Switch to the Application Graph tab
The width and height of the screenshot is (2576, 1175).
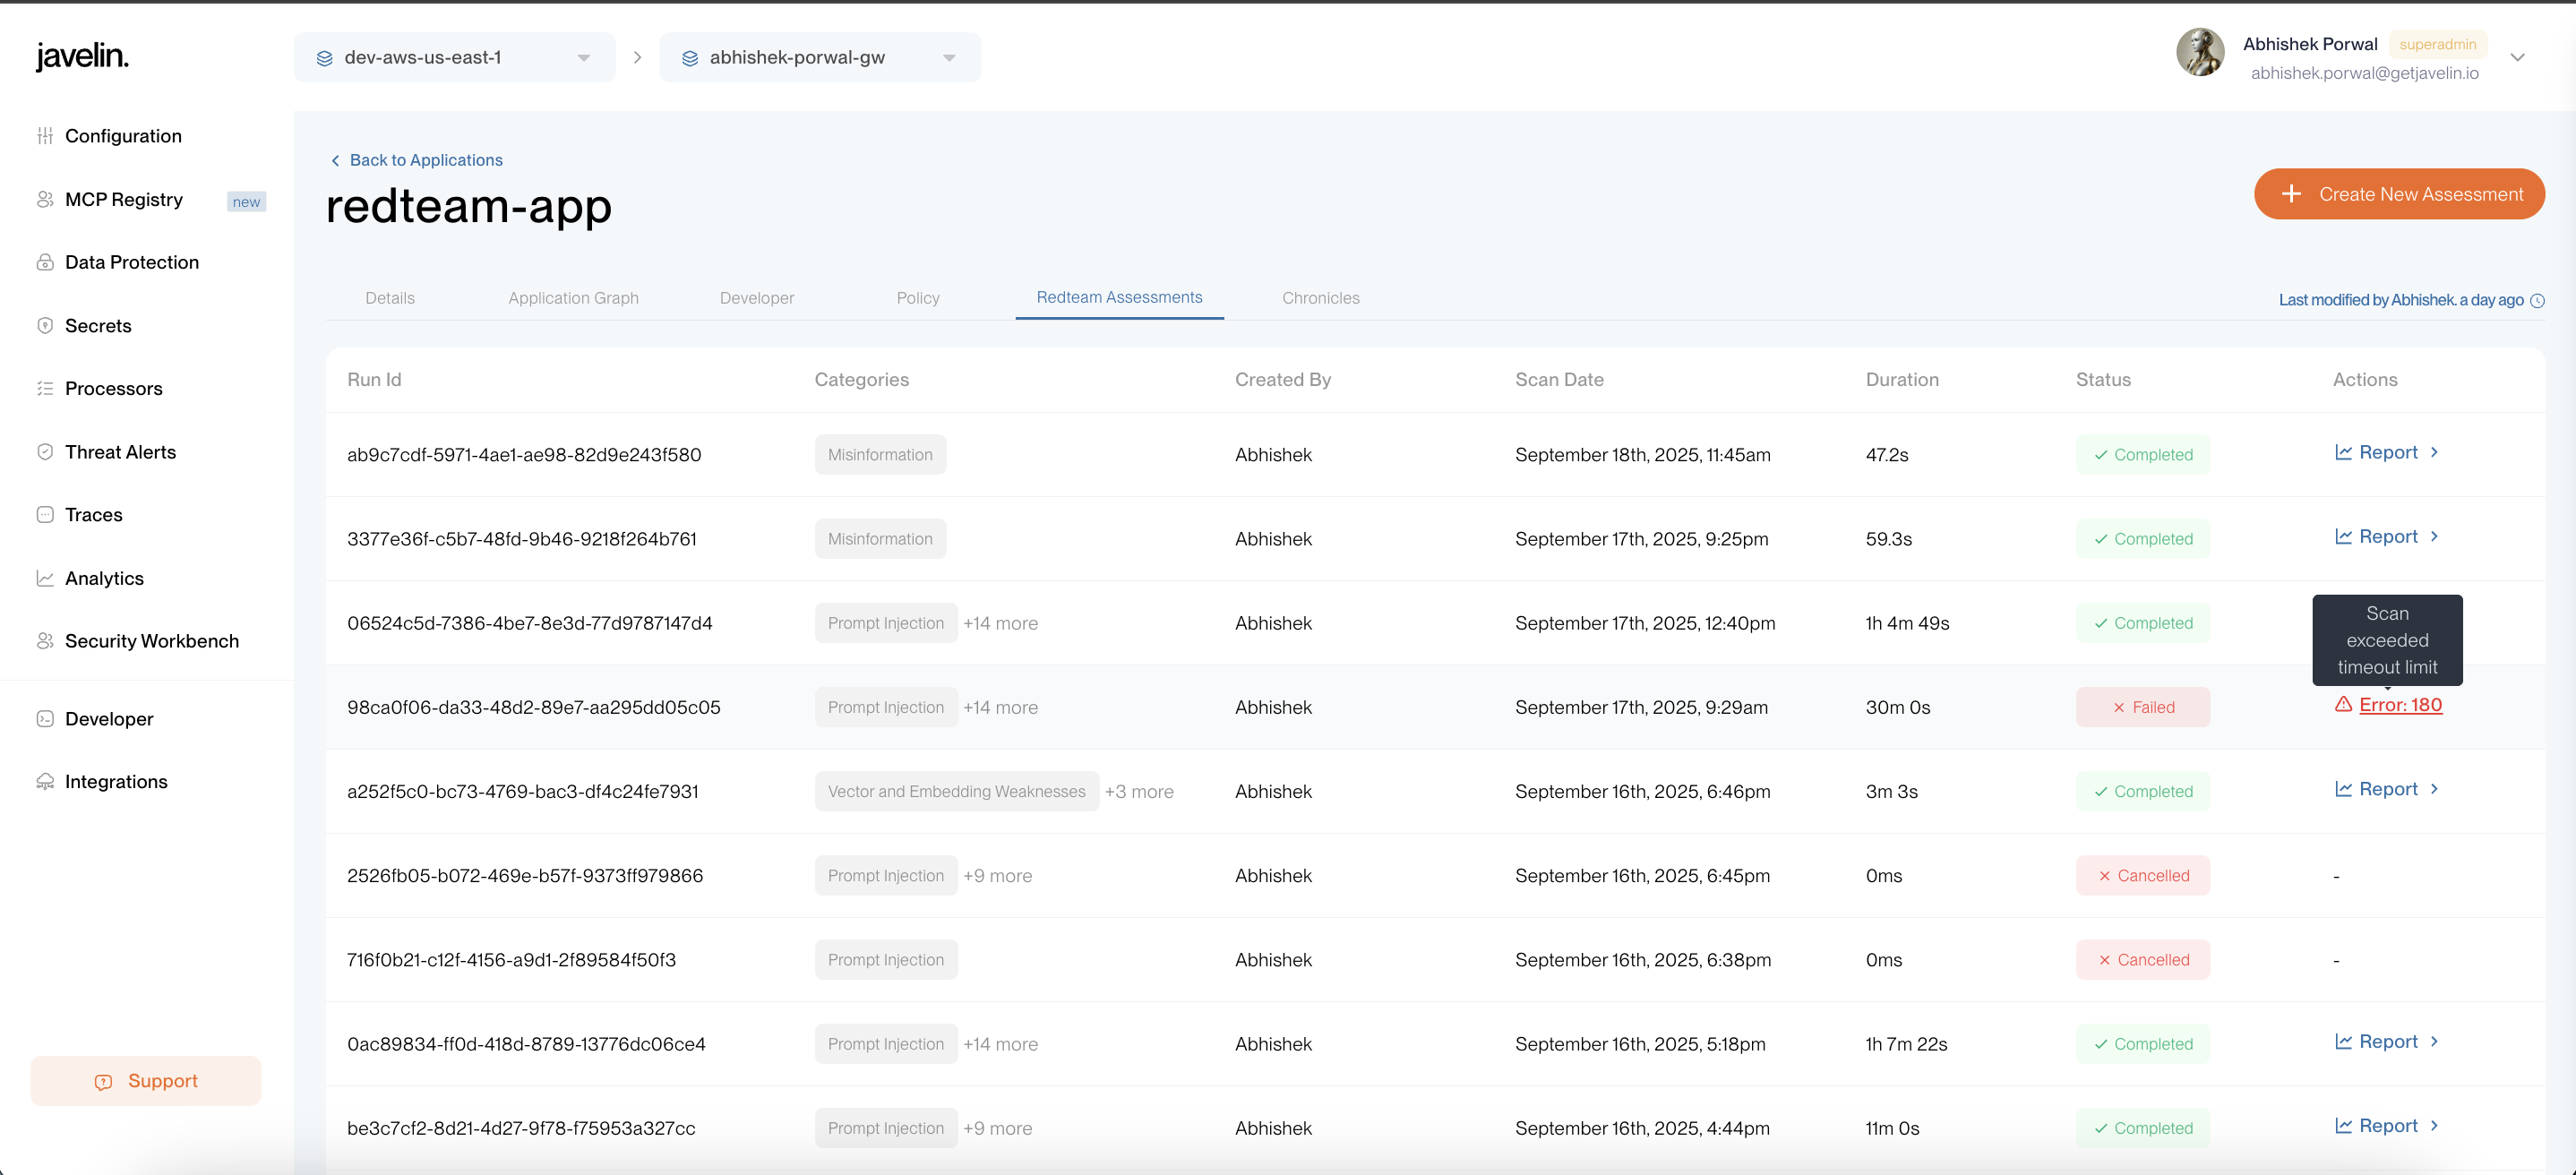573,298
